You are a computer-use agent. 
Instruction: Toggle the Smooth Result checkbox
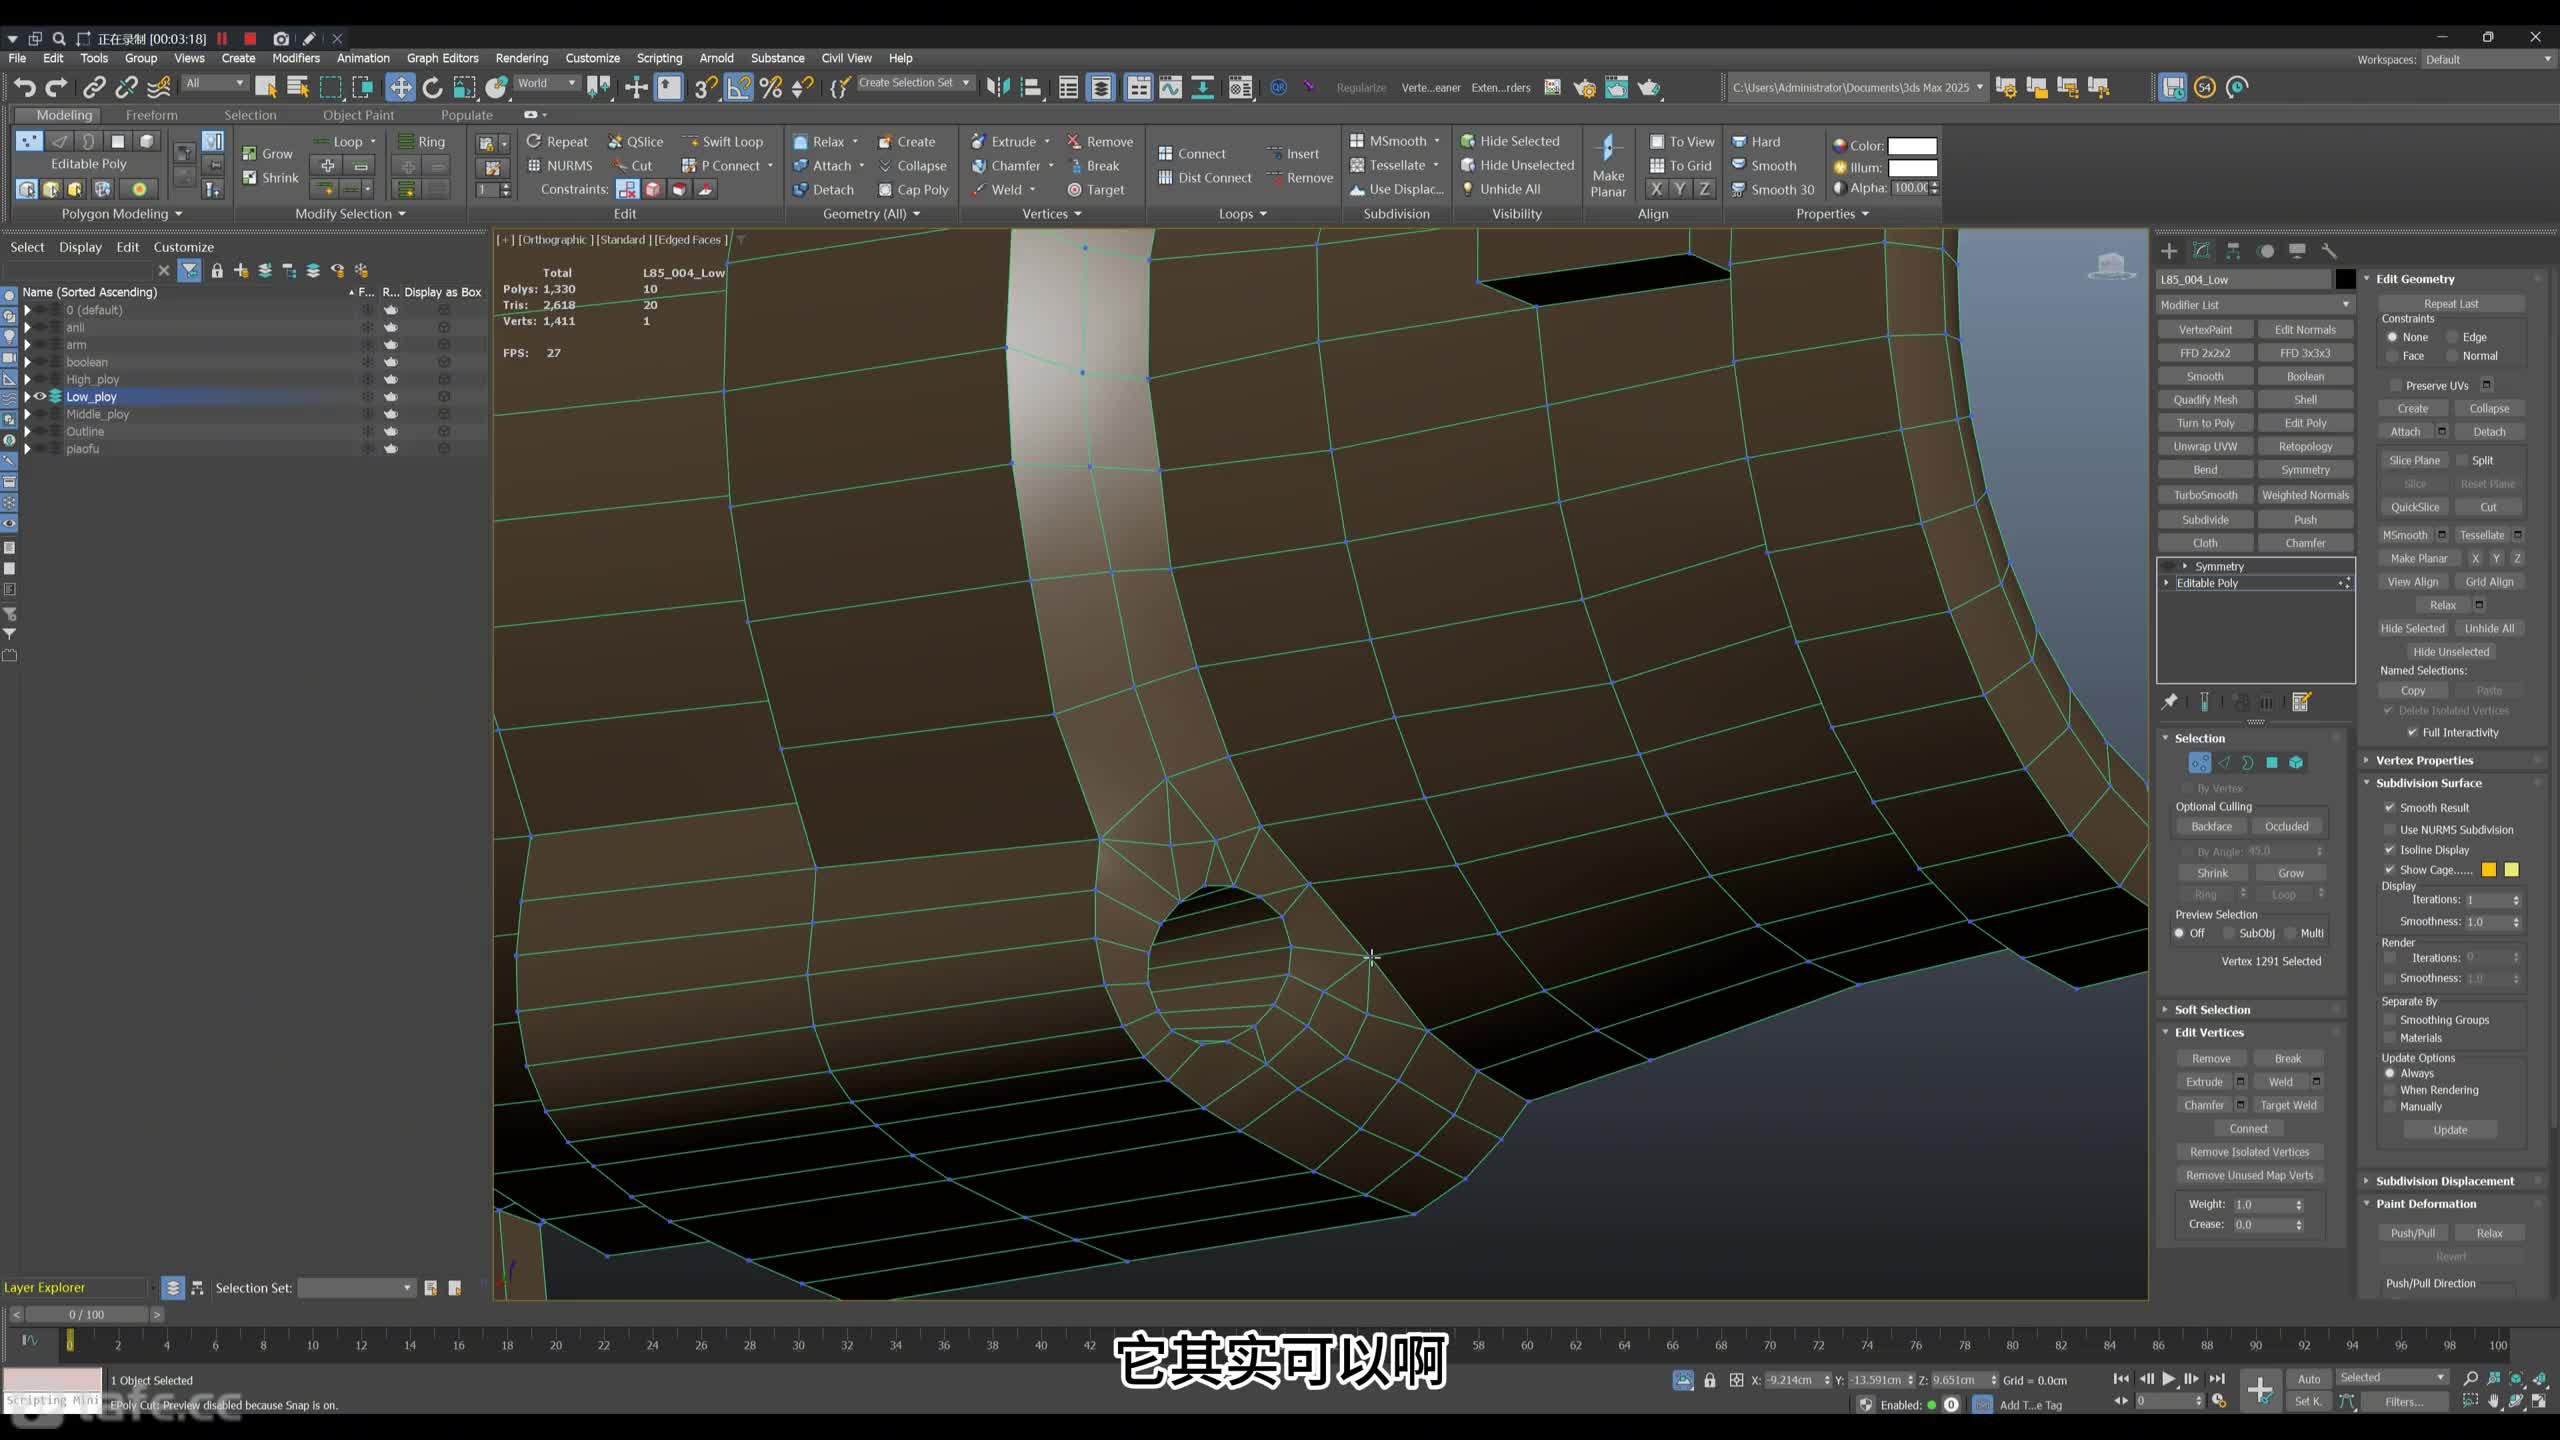pyautogui.click(x=2390, y=808)
